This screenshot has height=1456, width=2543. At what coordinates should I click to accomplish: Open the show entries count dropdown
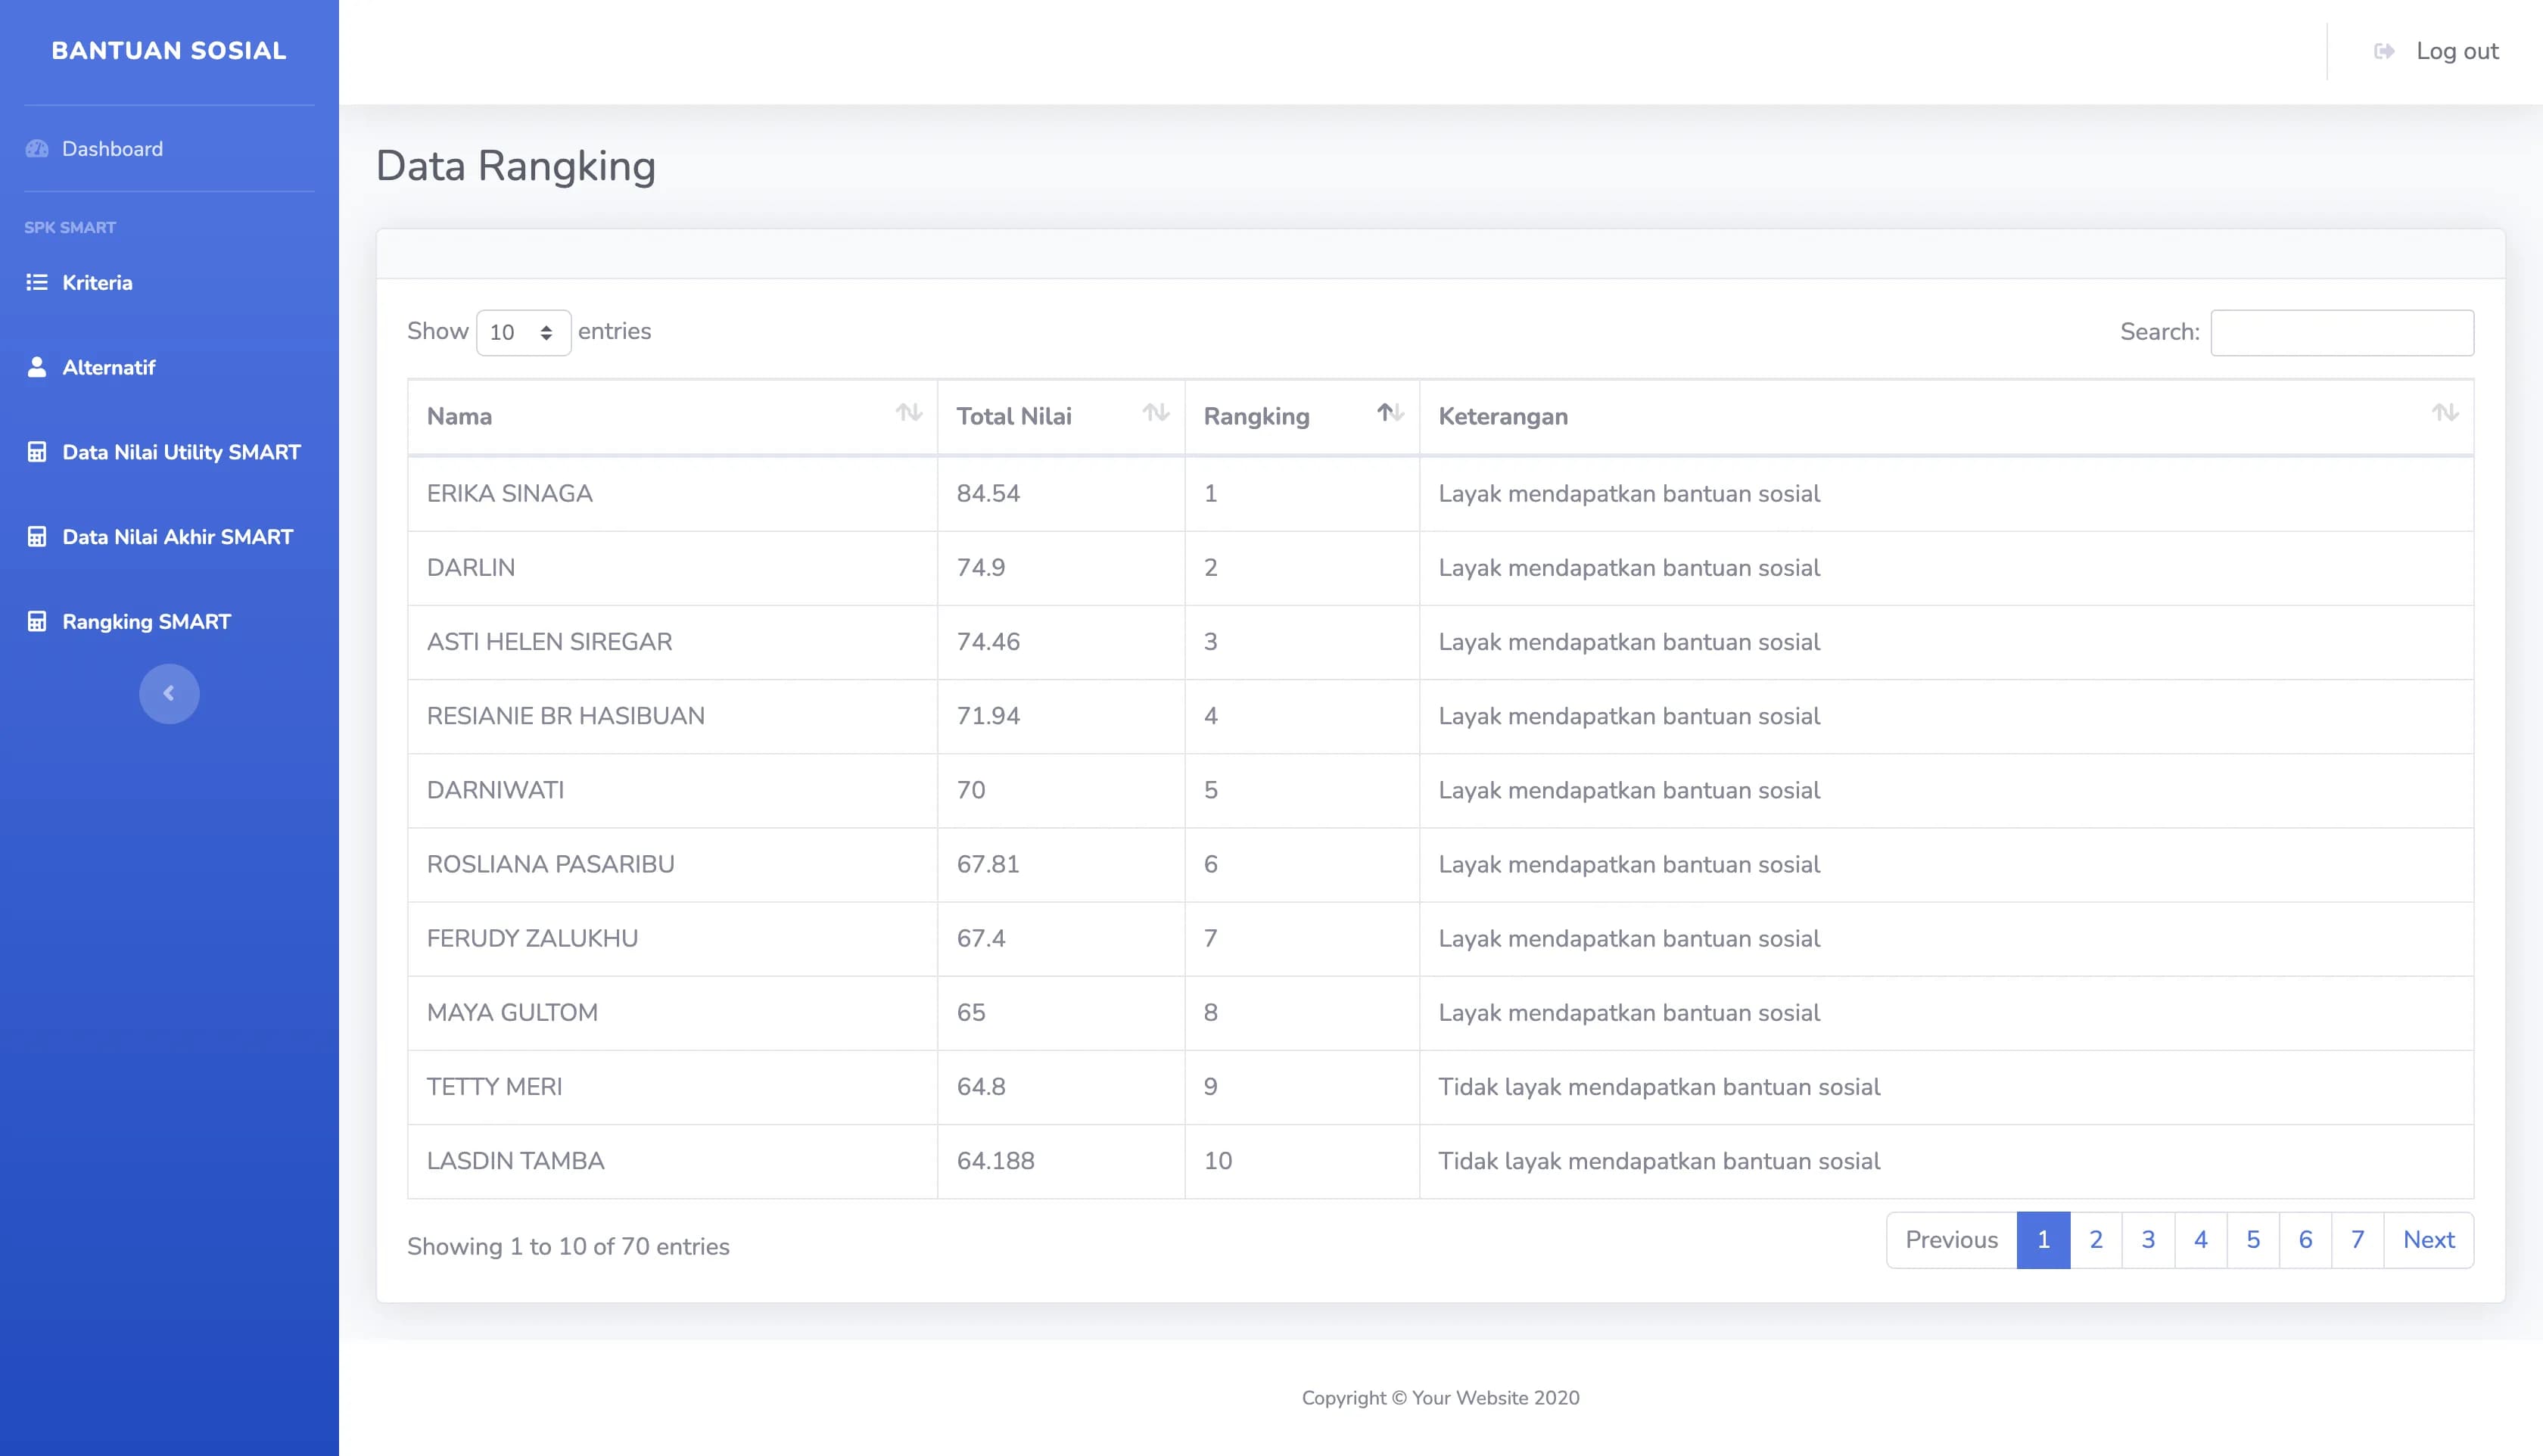pos(523,332)
